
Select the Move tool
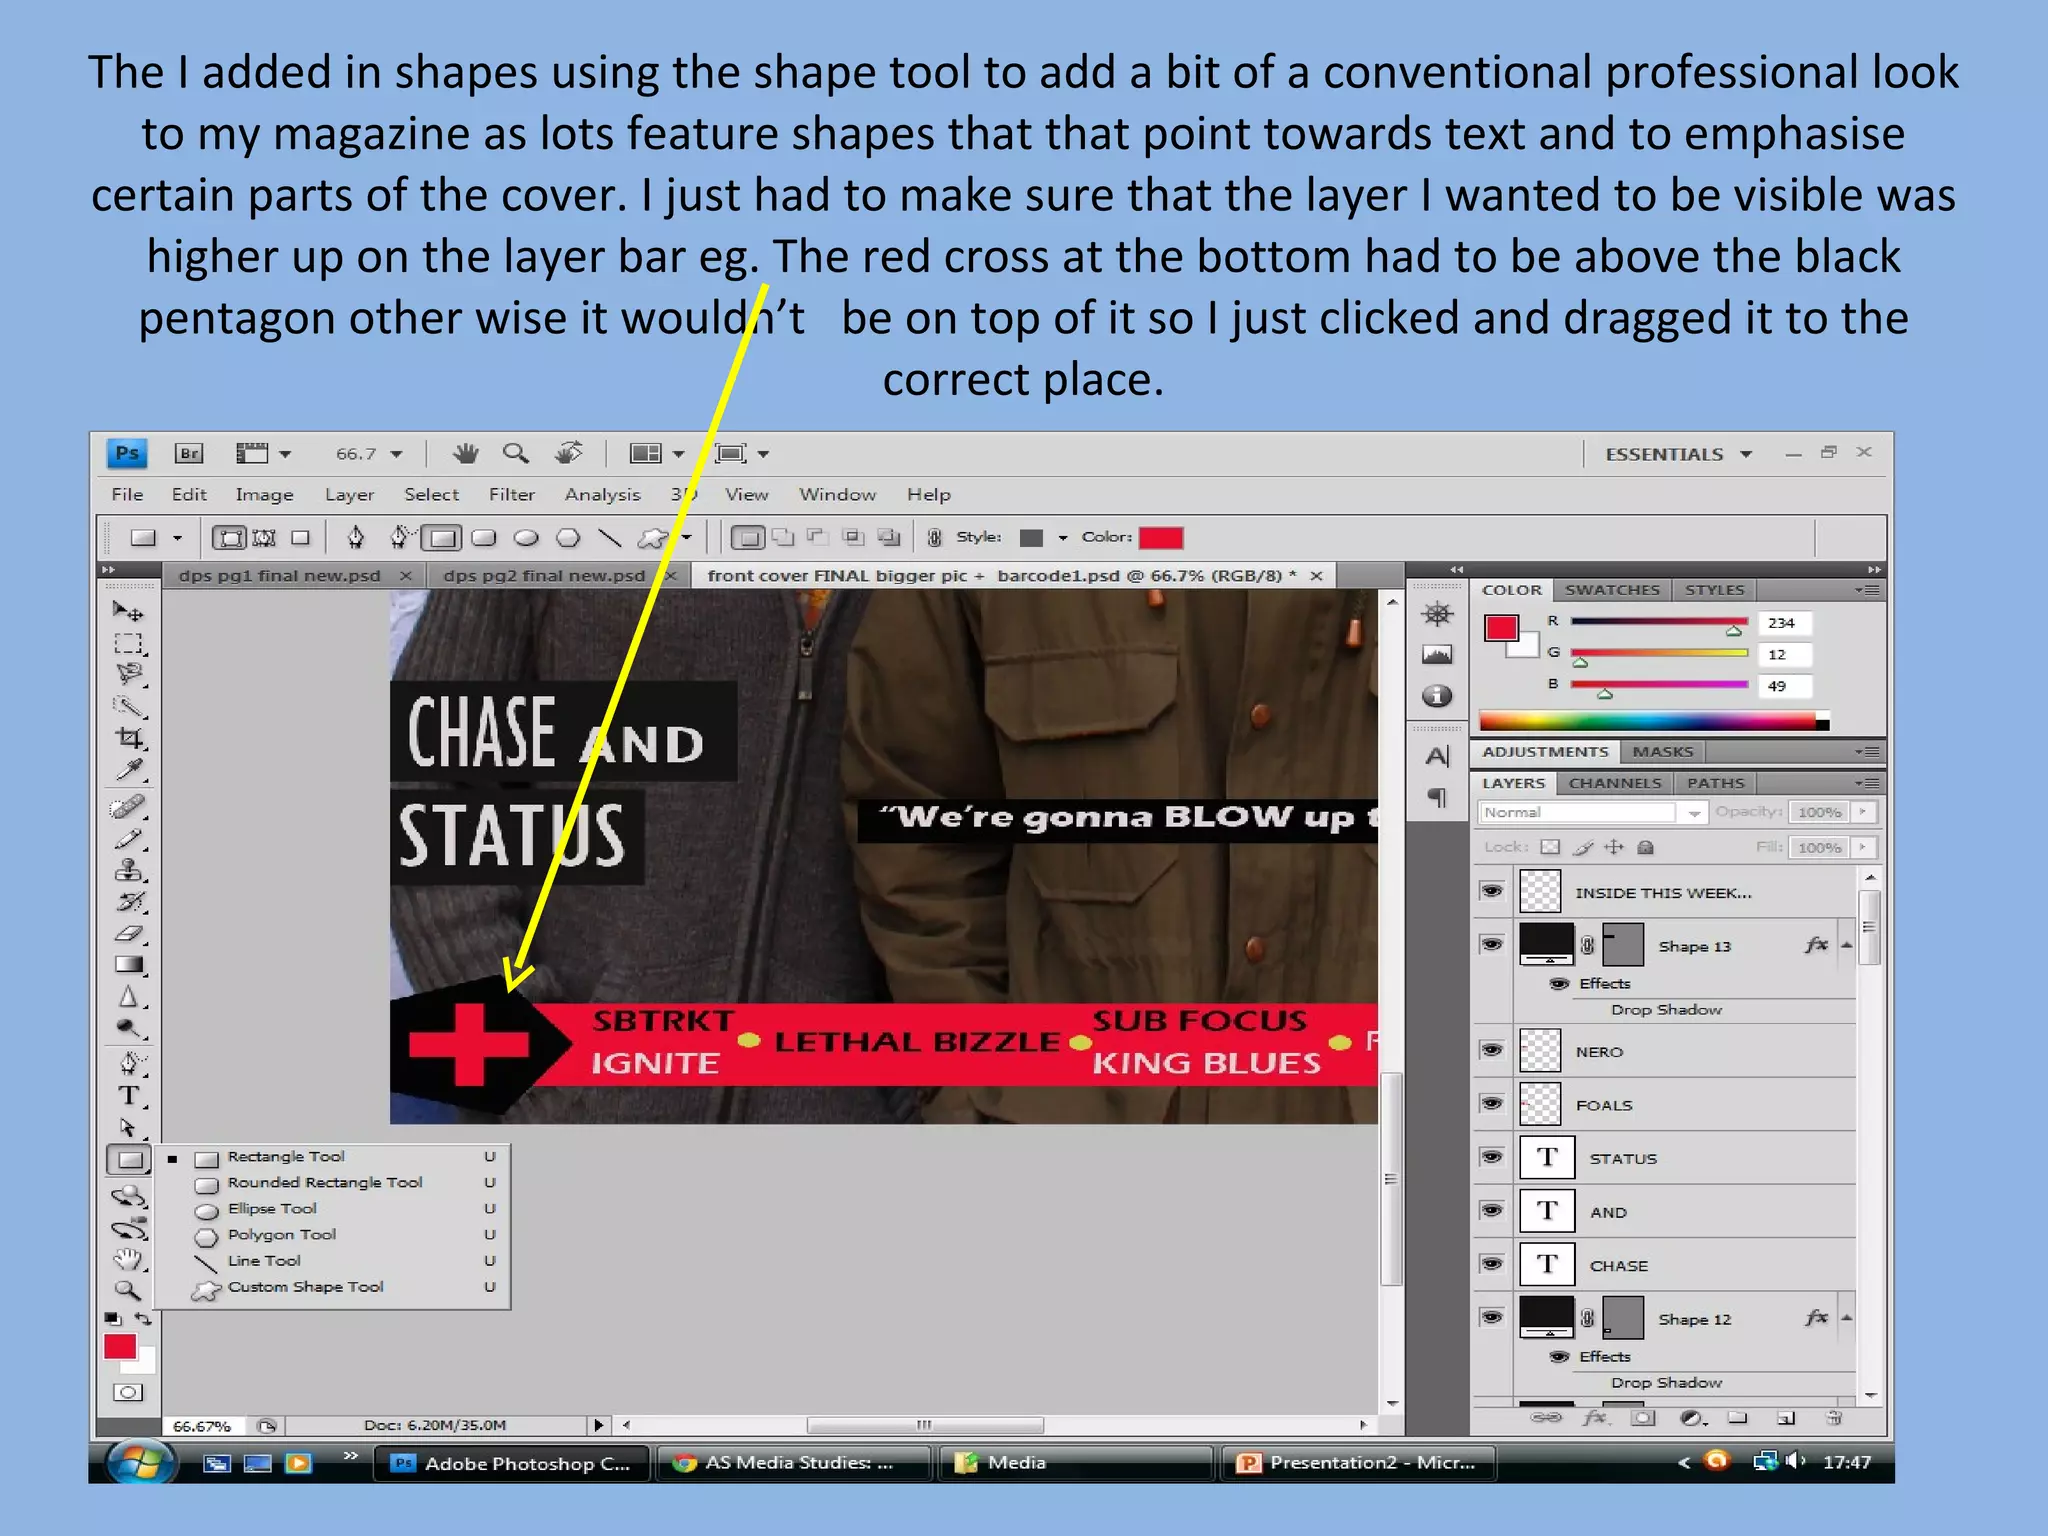(x=128, y=611)
